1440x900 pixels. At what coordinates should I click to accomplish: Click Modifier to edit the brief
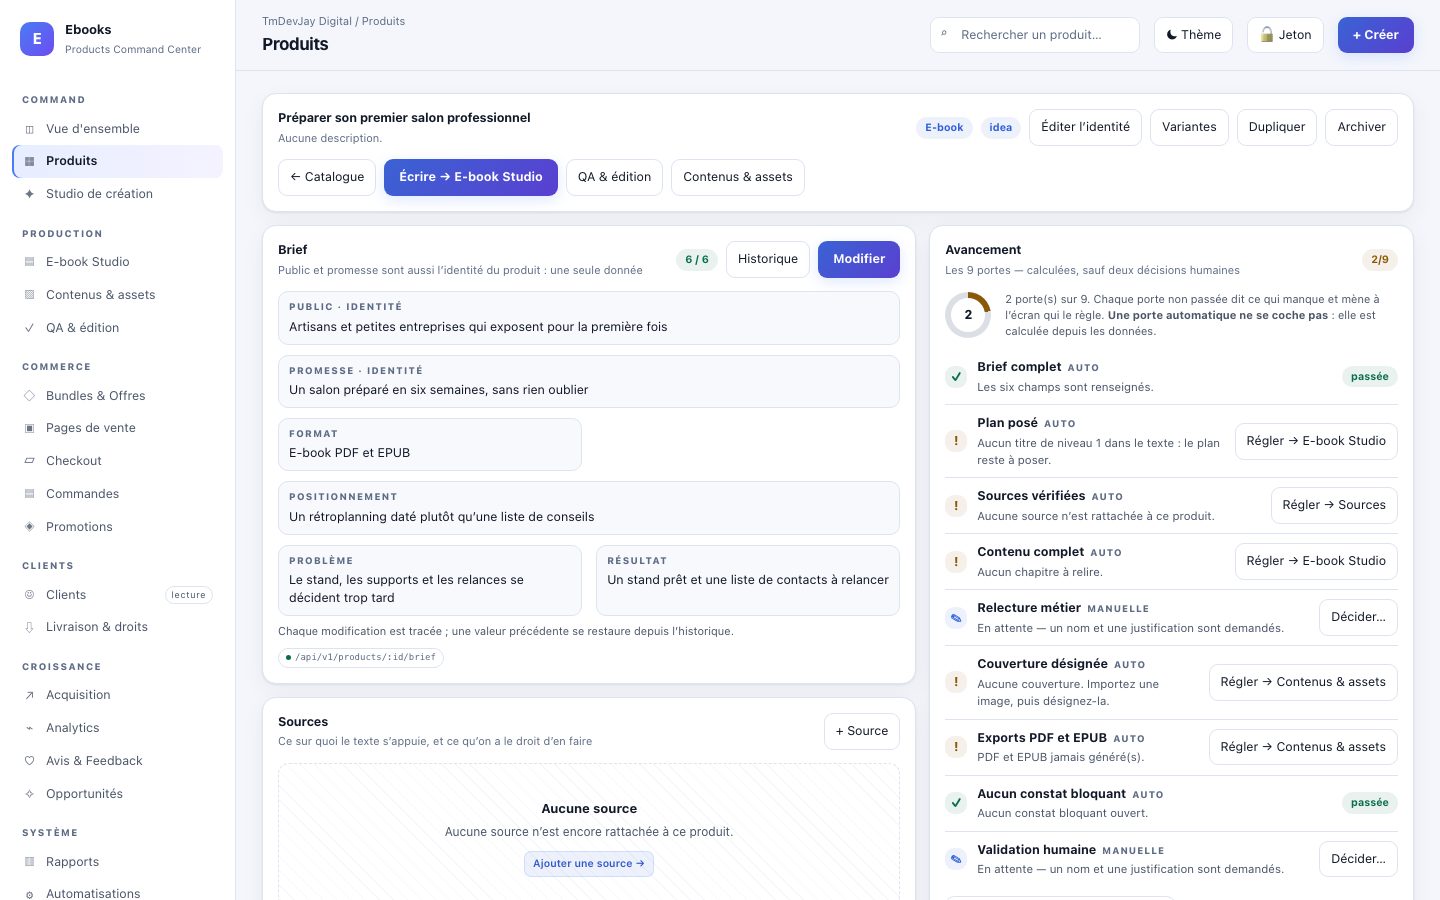[859, 259]
